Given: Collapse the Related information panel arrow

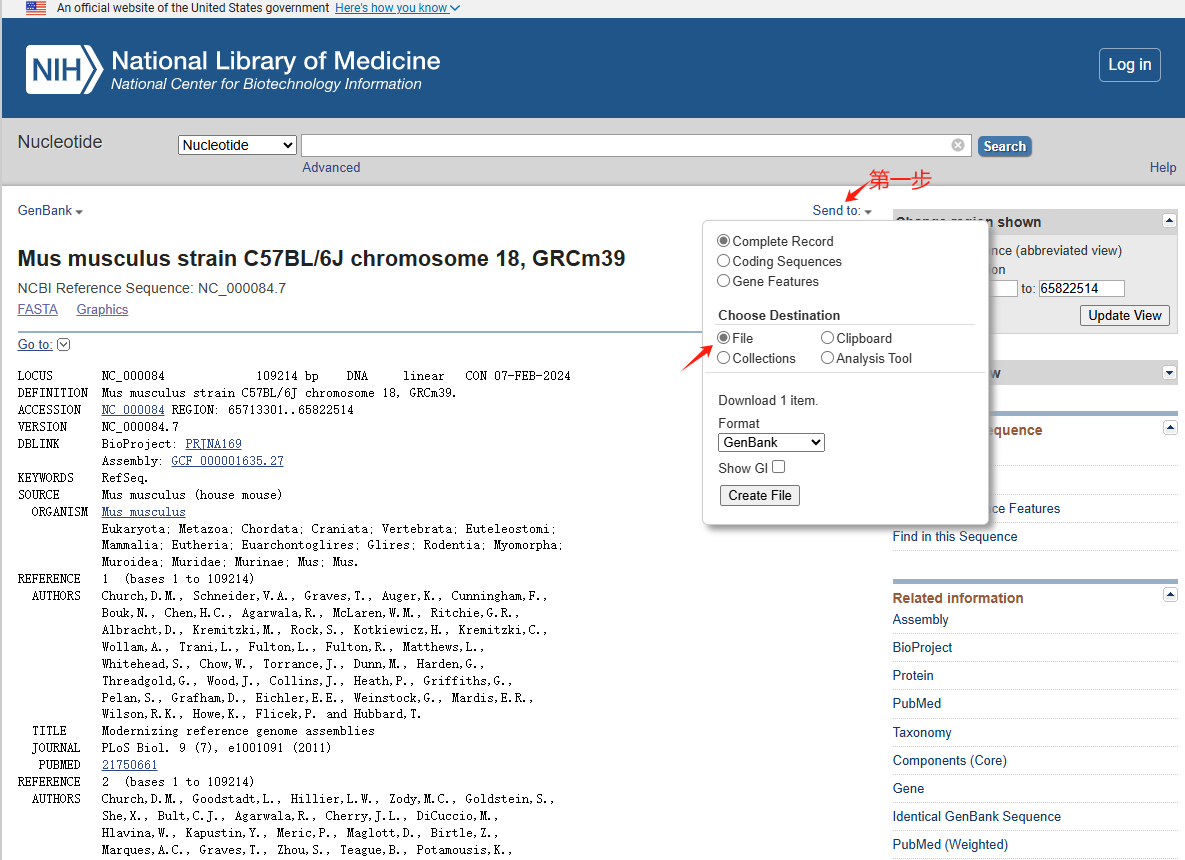Looking at the screenshot, I should click(x=1170, y=595).
